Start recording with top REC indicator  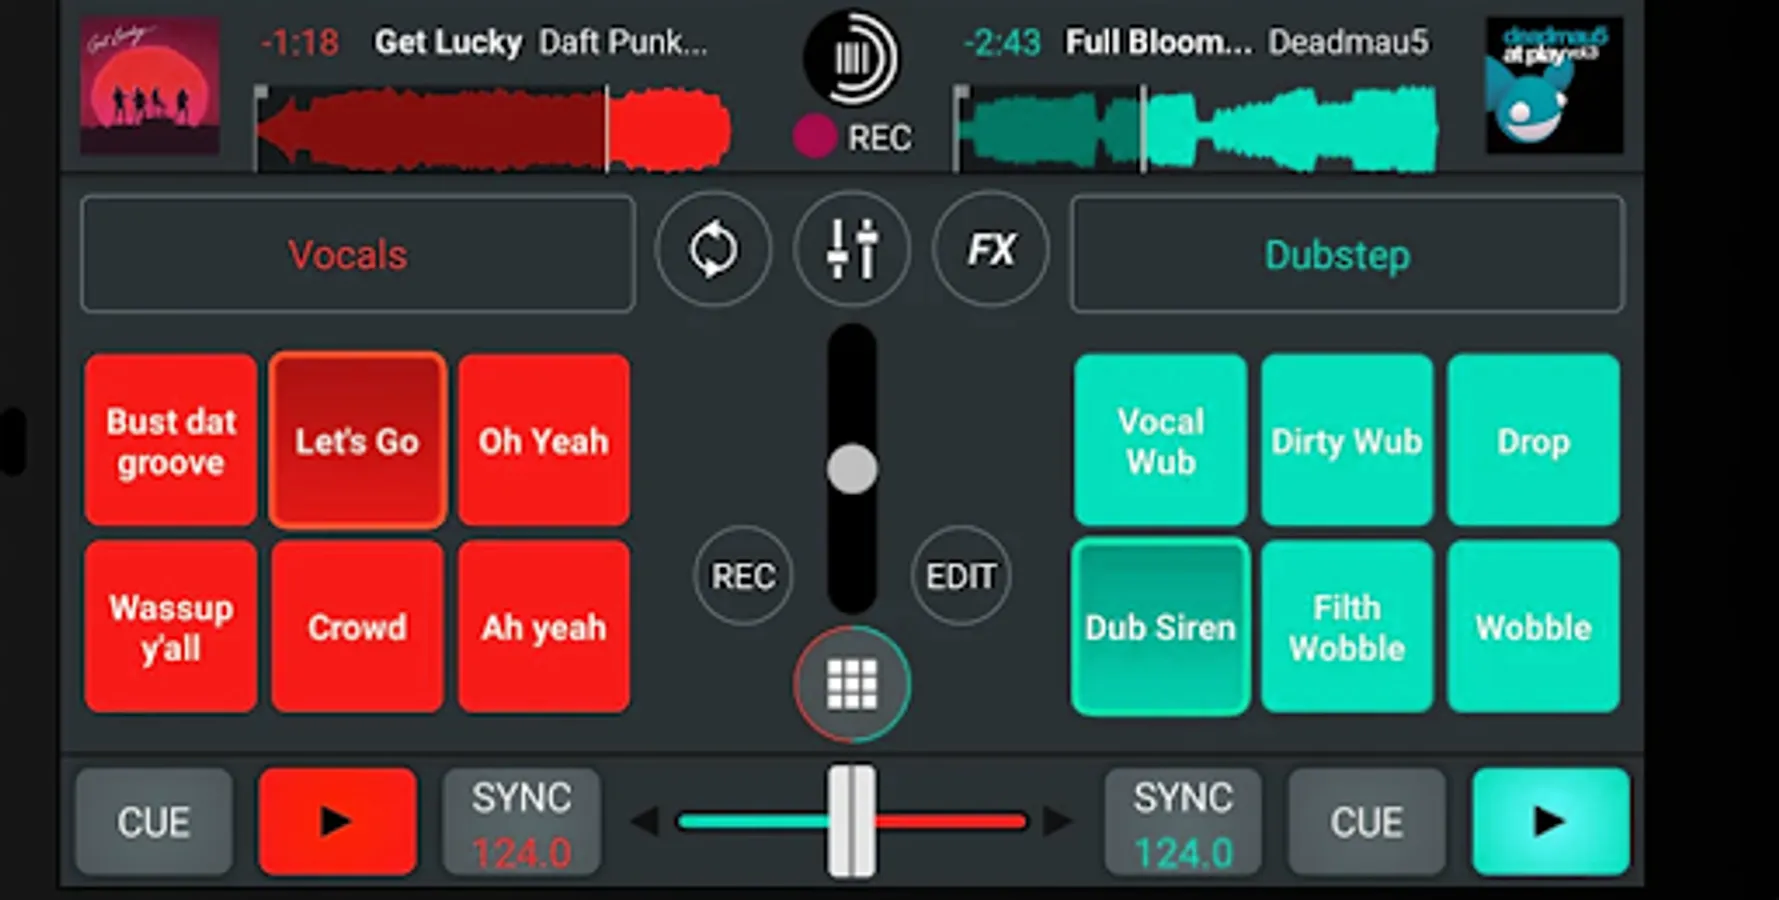[852, 137]
